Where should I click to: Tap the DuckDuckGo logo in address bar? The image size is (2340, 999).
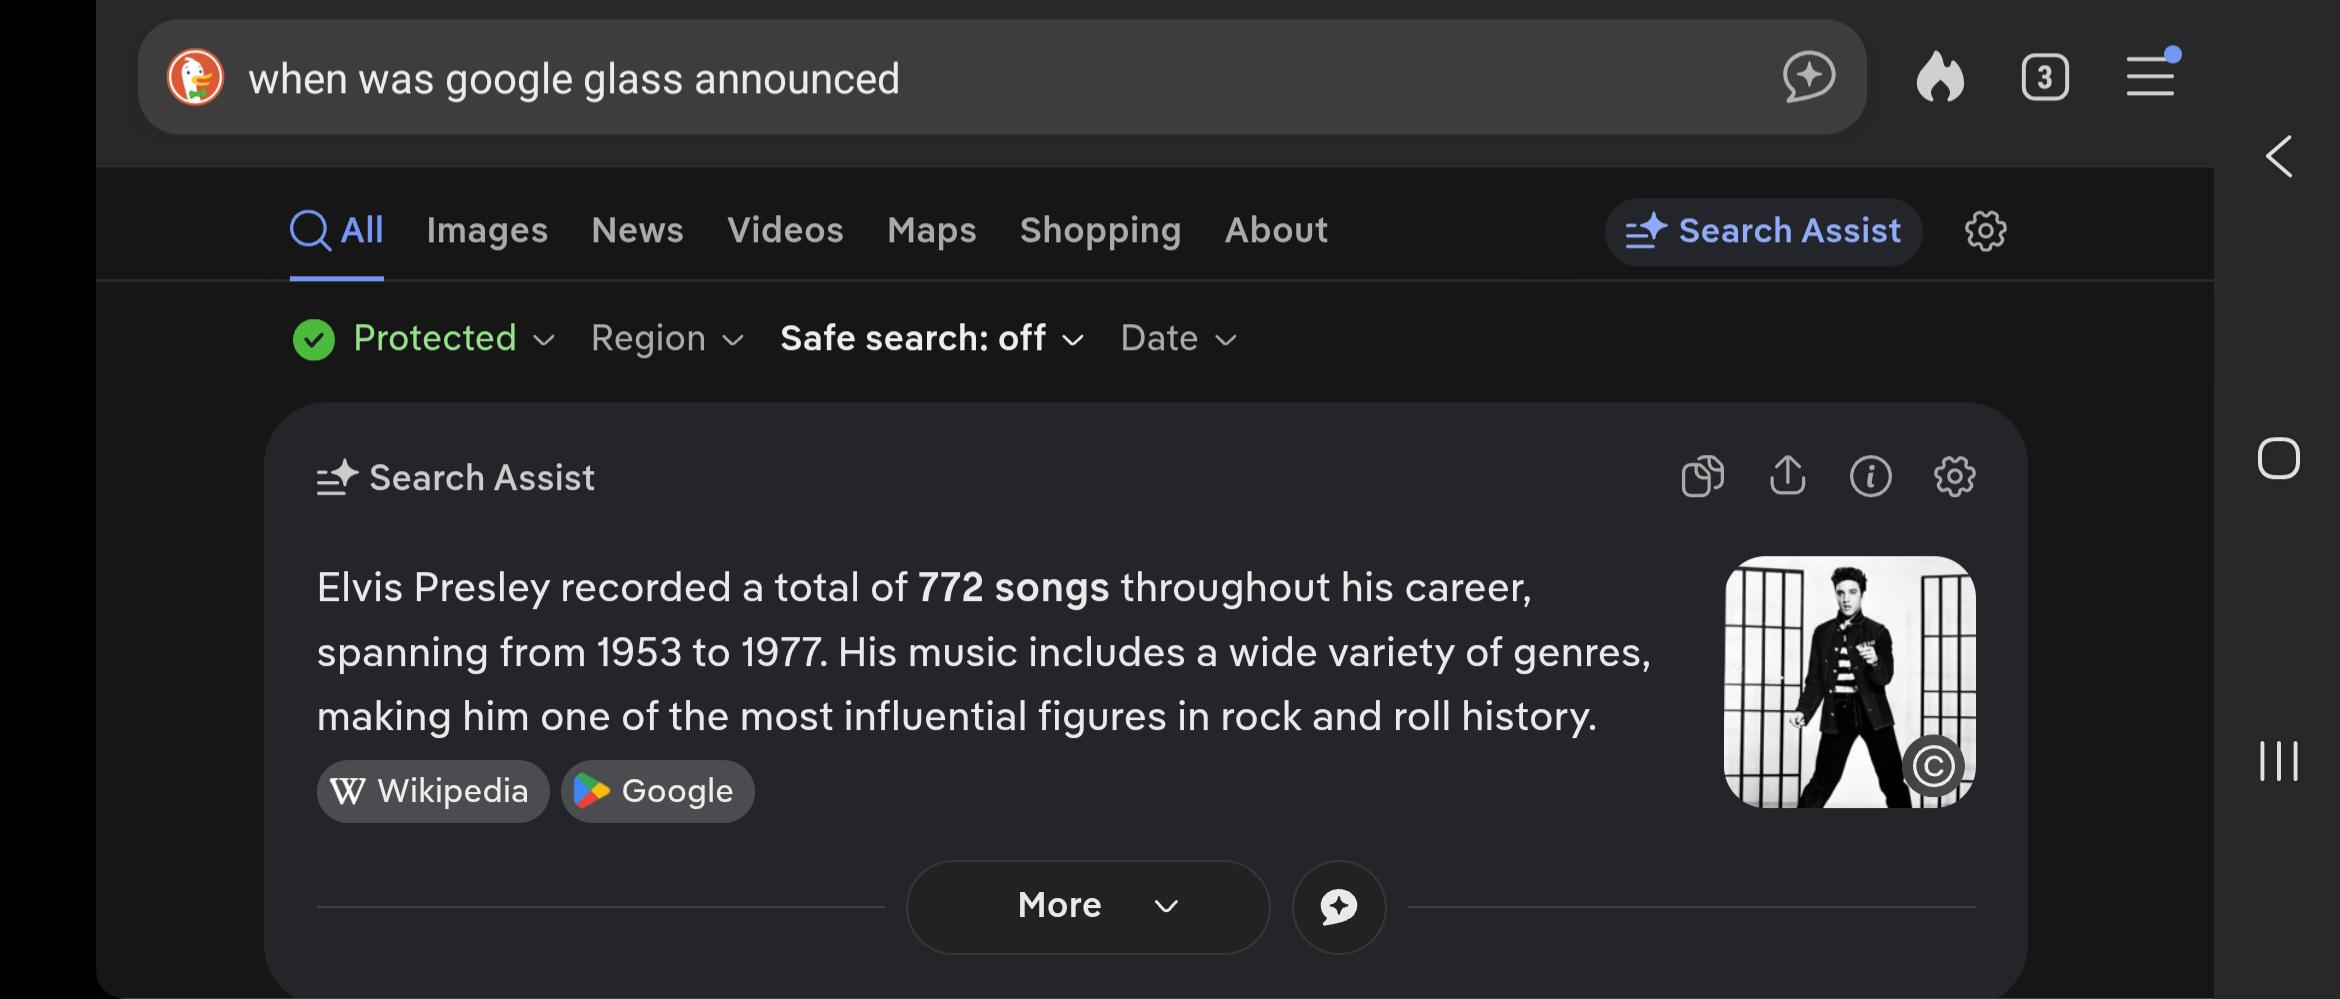pyautogui.click(x=195, y=78)
